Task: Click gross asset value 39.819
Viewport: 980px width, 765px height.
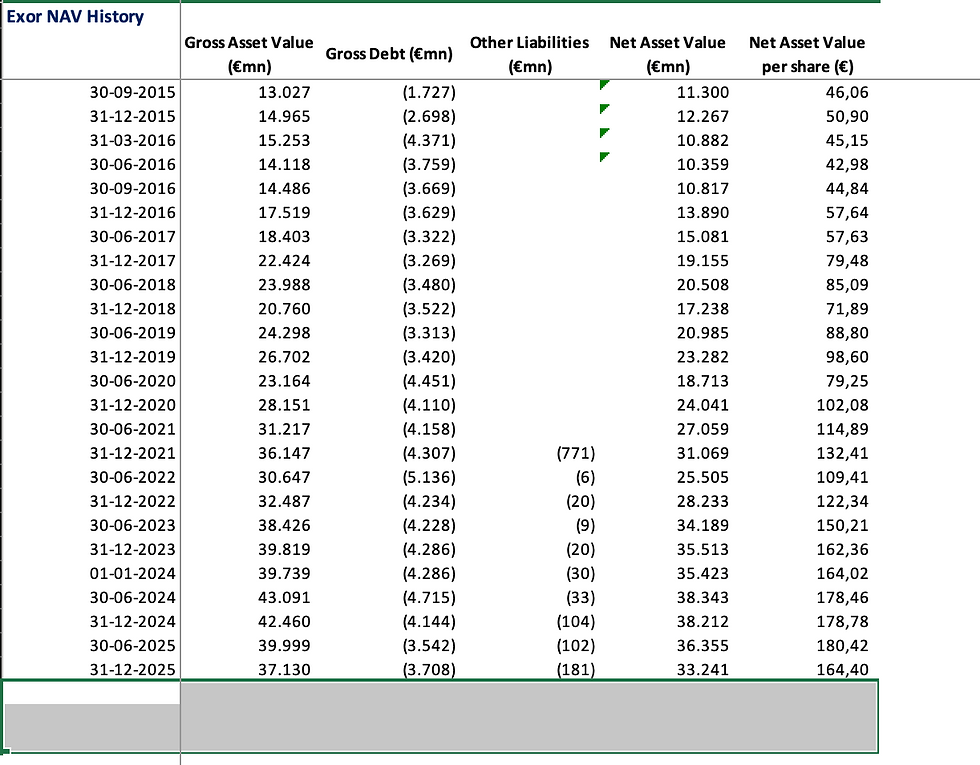Action: (284, 549)
